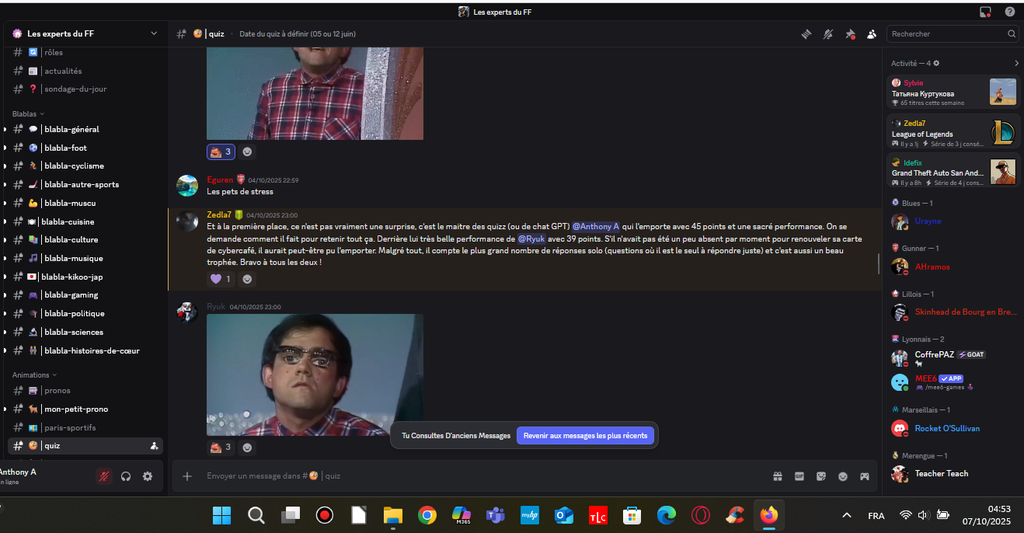
Task: Open pinned messages pin icon
Action: coord(850,34)
